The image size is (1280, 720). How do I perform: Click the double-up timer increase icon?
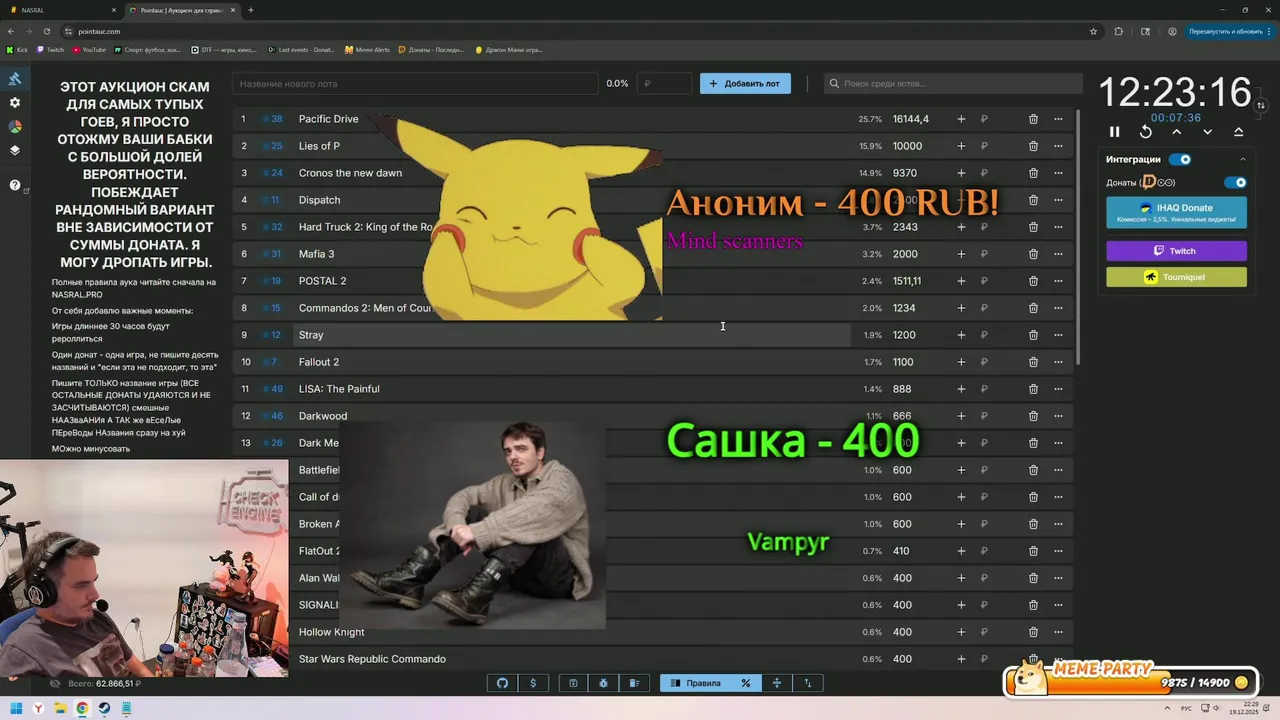[x=1238, y=132]
